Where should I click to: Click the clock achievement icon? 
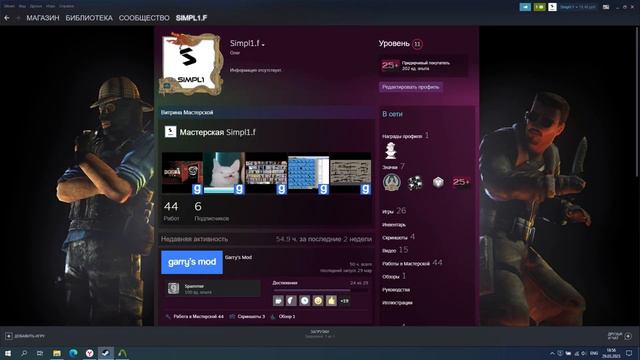pos(304,301)
